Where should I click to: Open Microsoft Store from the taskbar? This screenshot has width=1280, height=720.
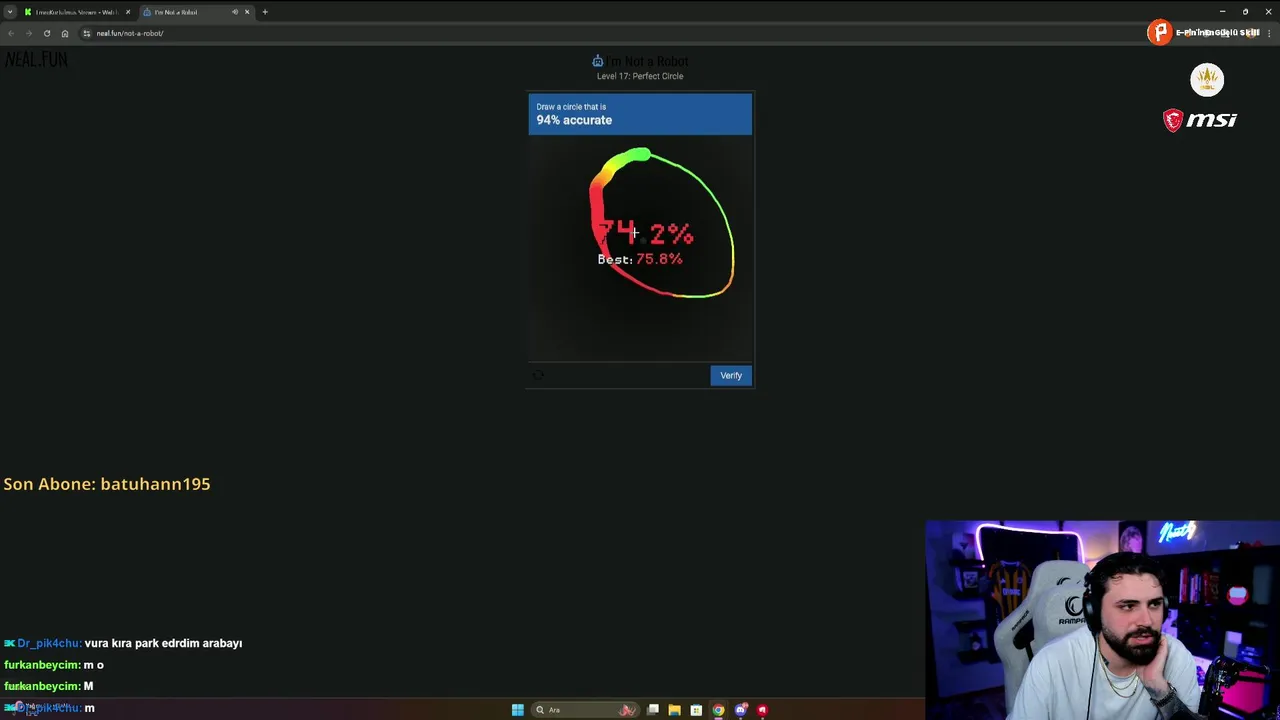696,710
